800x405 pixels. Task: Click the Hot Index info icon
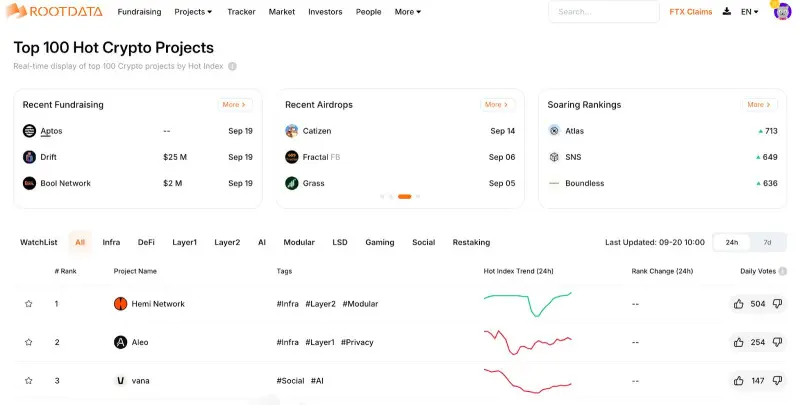232,66
